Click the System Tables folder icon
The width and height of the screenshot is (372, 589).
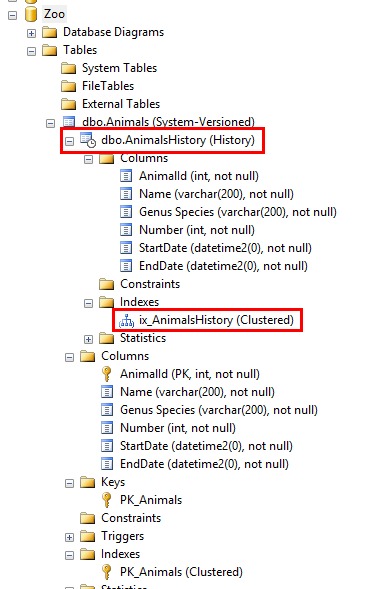[68, 68]
